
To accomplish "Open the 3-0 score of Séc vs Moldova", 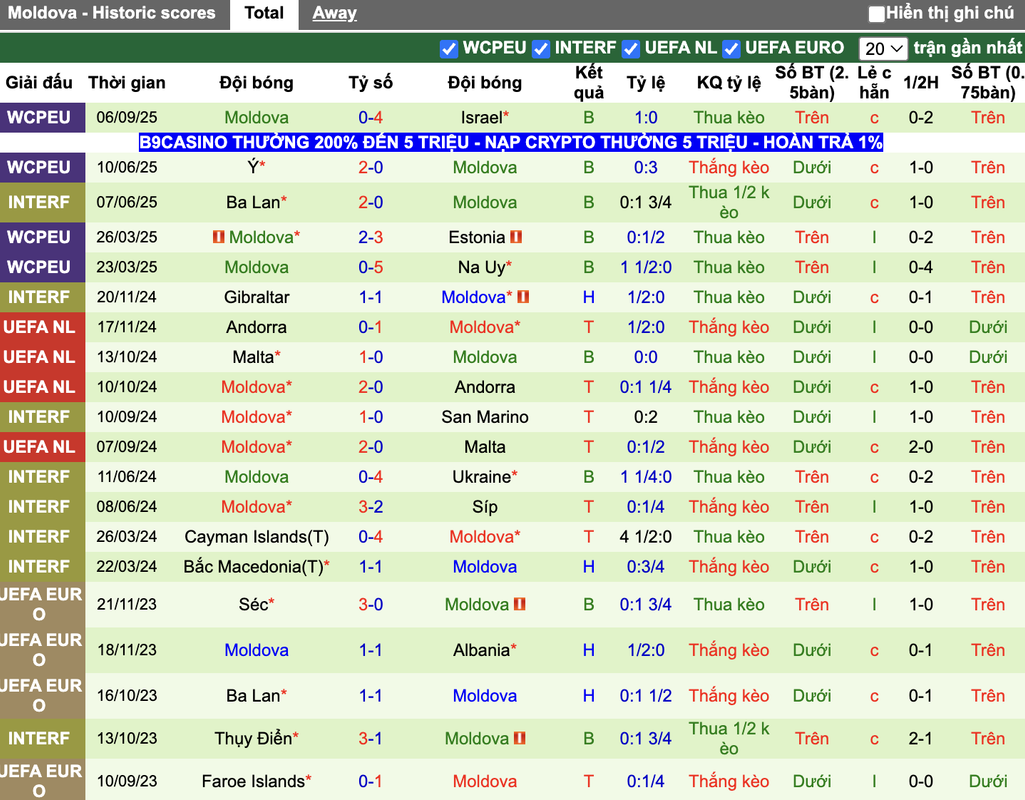I will point(371,605).
